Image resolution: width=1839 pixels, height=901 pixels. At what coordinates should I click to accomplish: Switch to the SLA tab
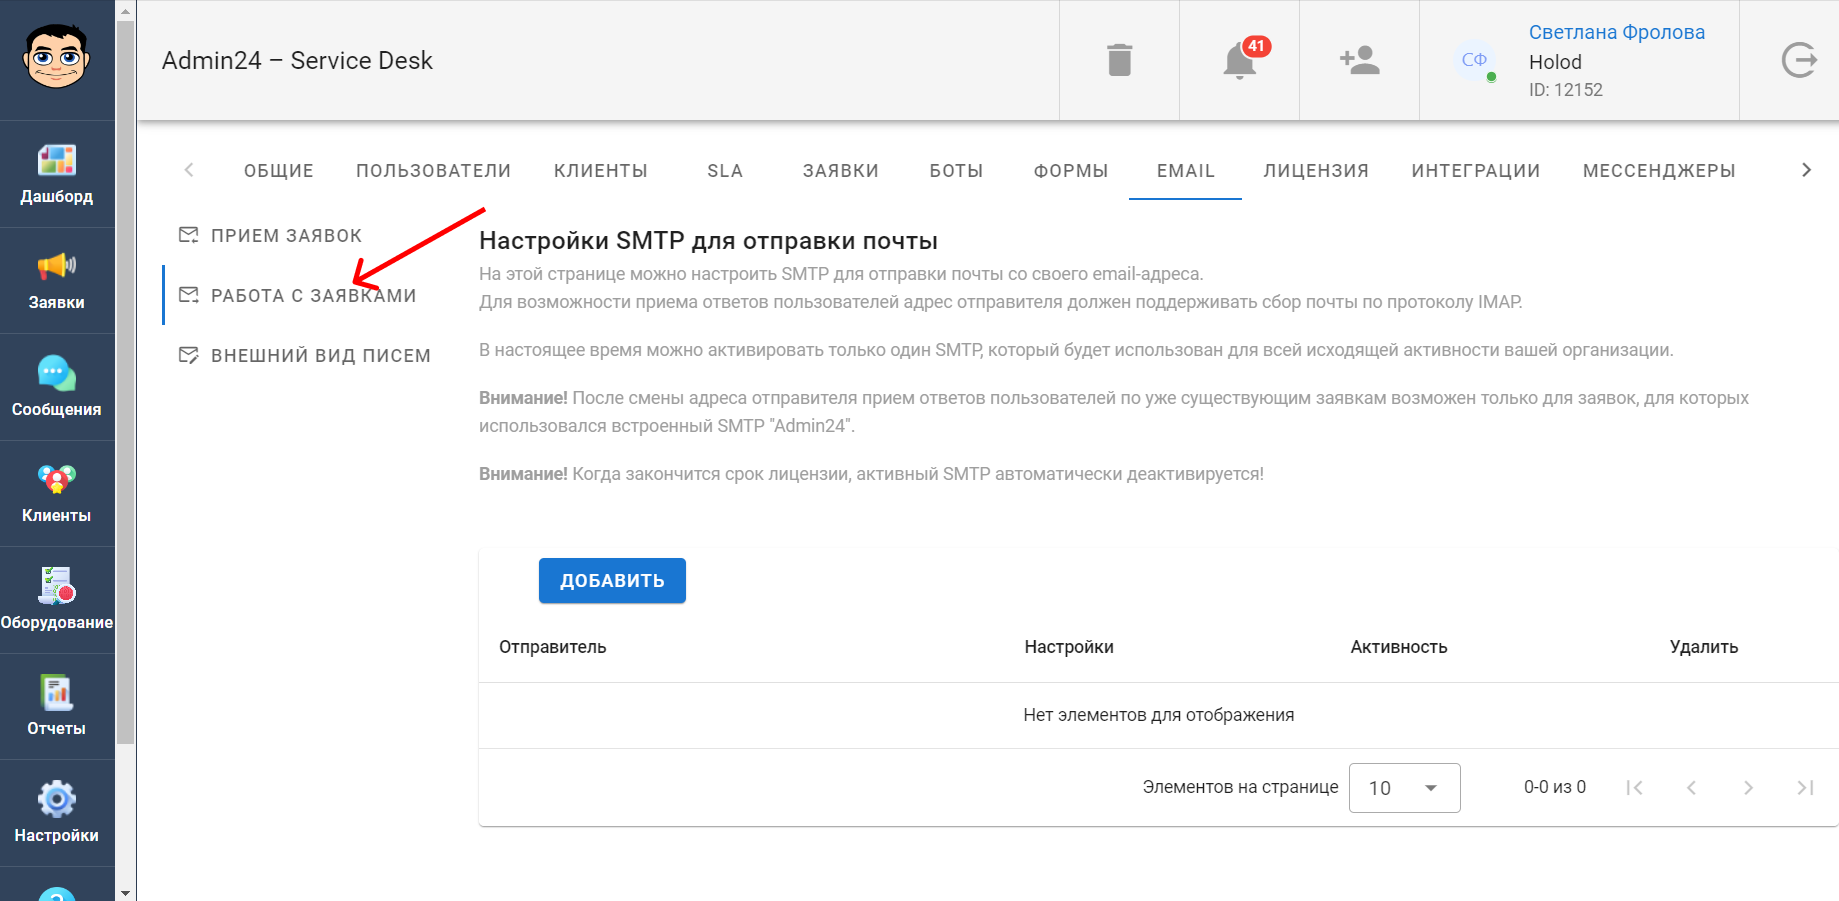tap(725, 171)
